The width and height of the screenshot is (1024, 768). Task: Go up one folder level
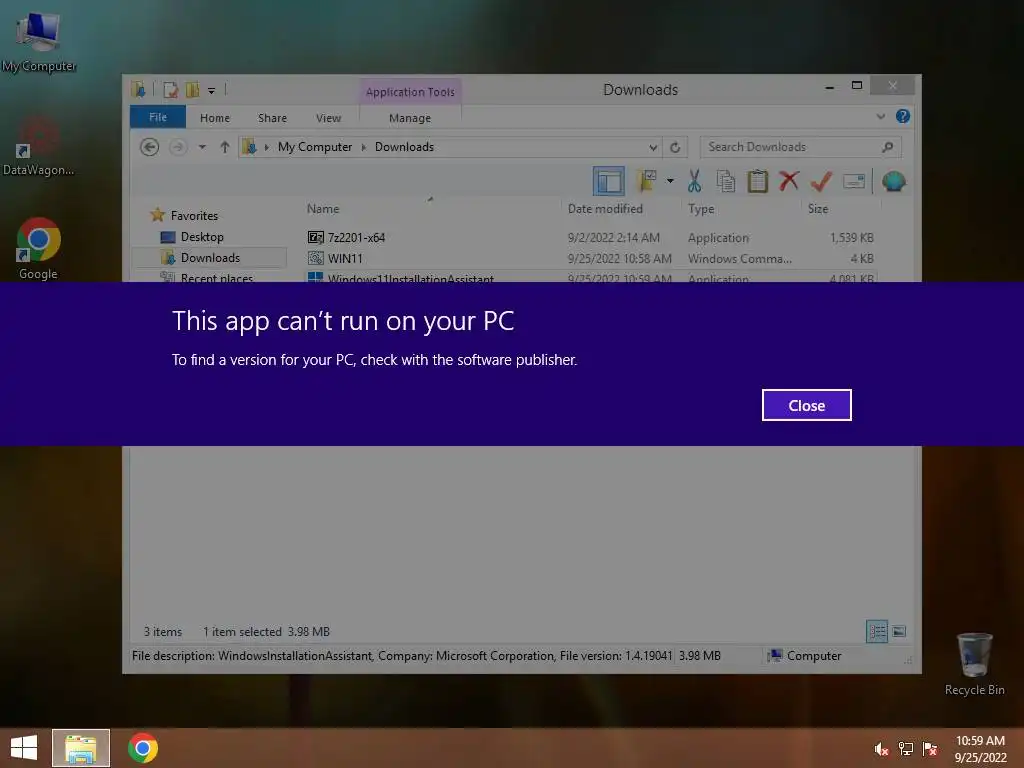tap(225, 147)
